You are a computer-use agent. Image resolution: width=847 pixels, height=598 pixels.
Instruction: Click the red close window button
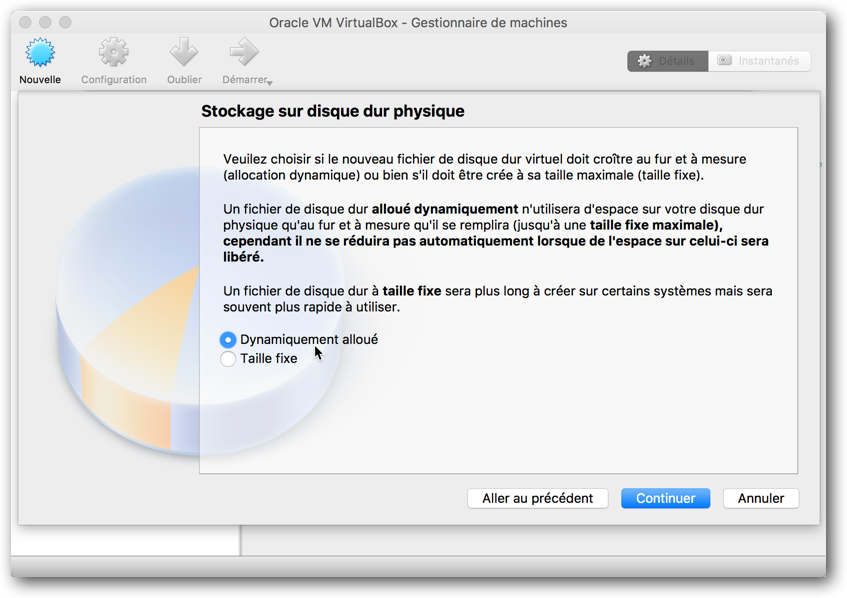coord(25,22)
